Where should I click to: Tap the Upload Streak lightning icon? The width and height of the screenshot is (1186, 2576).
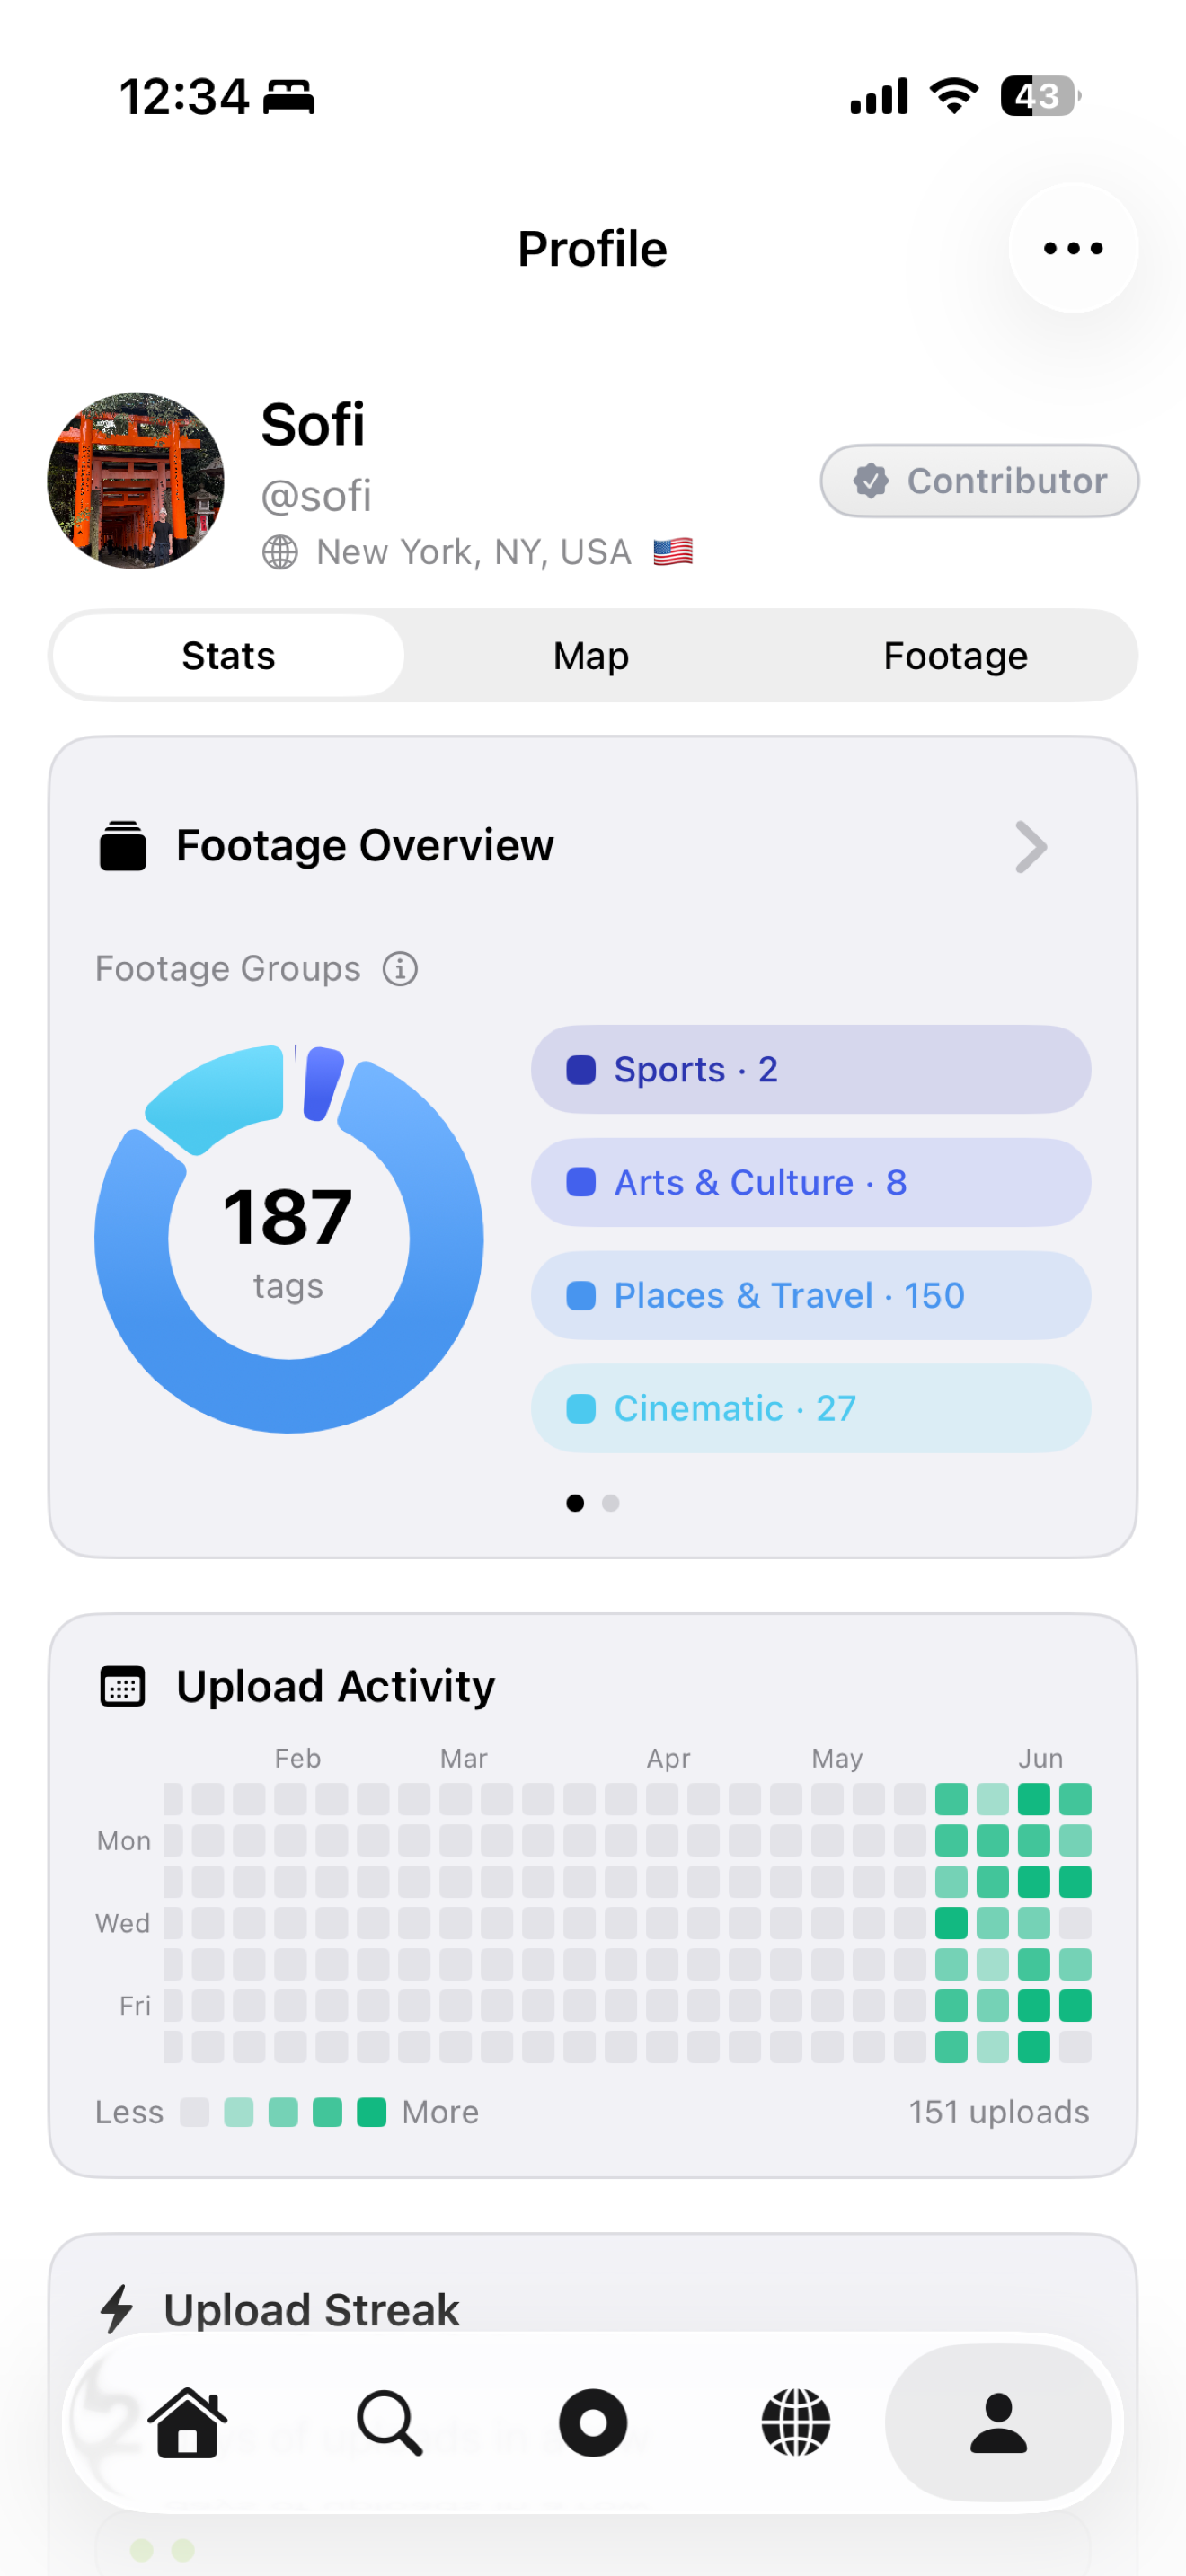coord(117,2309)
